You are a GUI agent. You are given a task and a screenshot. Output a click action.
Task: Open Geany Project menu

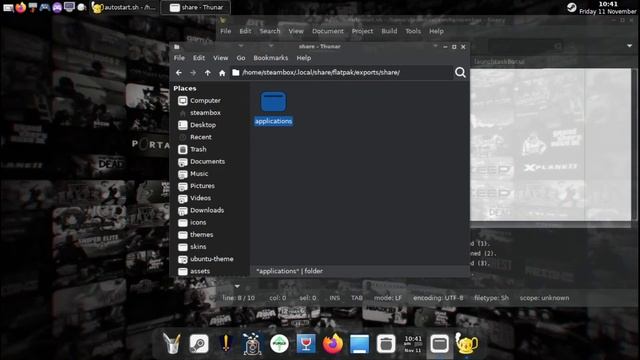(362, 31)
